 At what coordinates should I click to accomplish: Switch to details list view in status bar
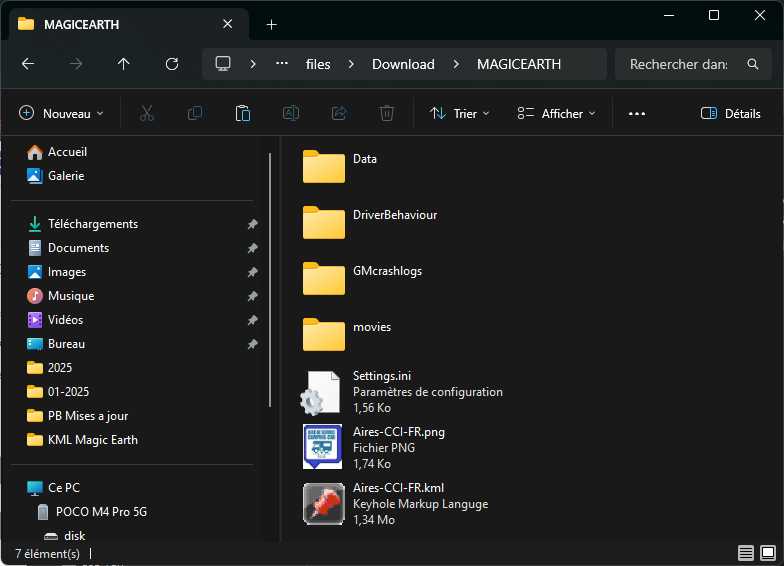746,553
